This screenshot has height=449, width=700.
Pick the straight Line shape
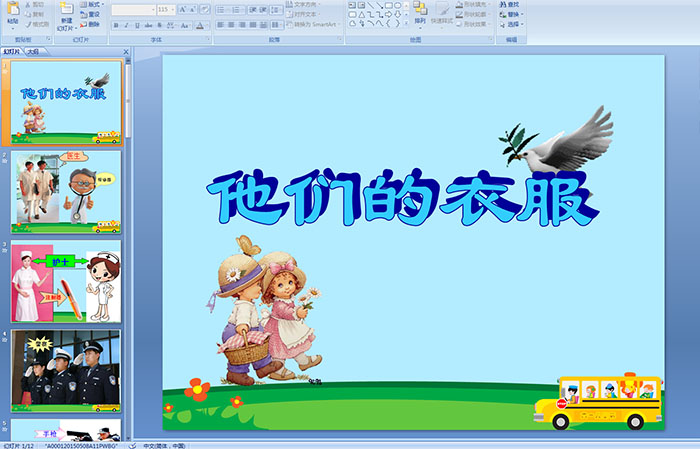click(x=371, y=5)
